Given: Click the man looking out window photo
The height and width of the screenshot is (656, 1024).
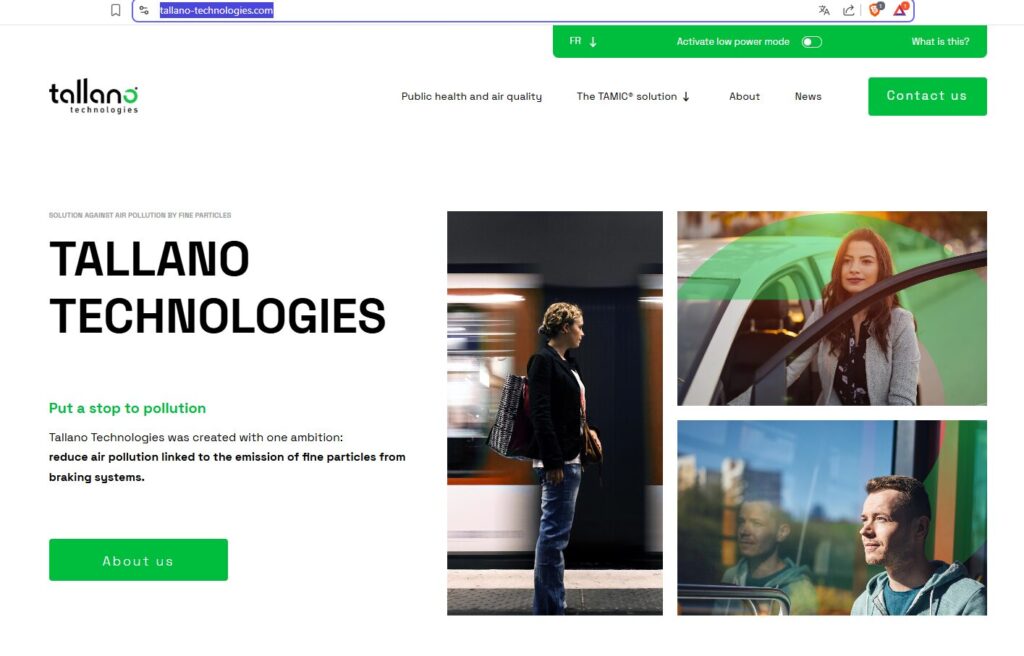Looking at the screenshot, I should pos(832,517).
